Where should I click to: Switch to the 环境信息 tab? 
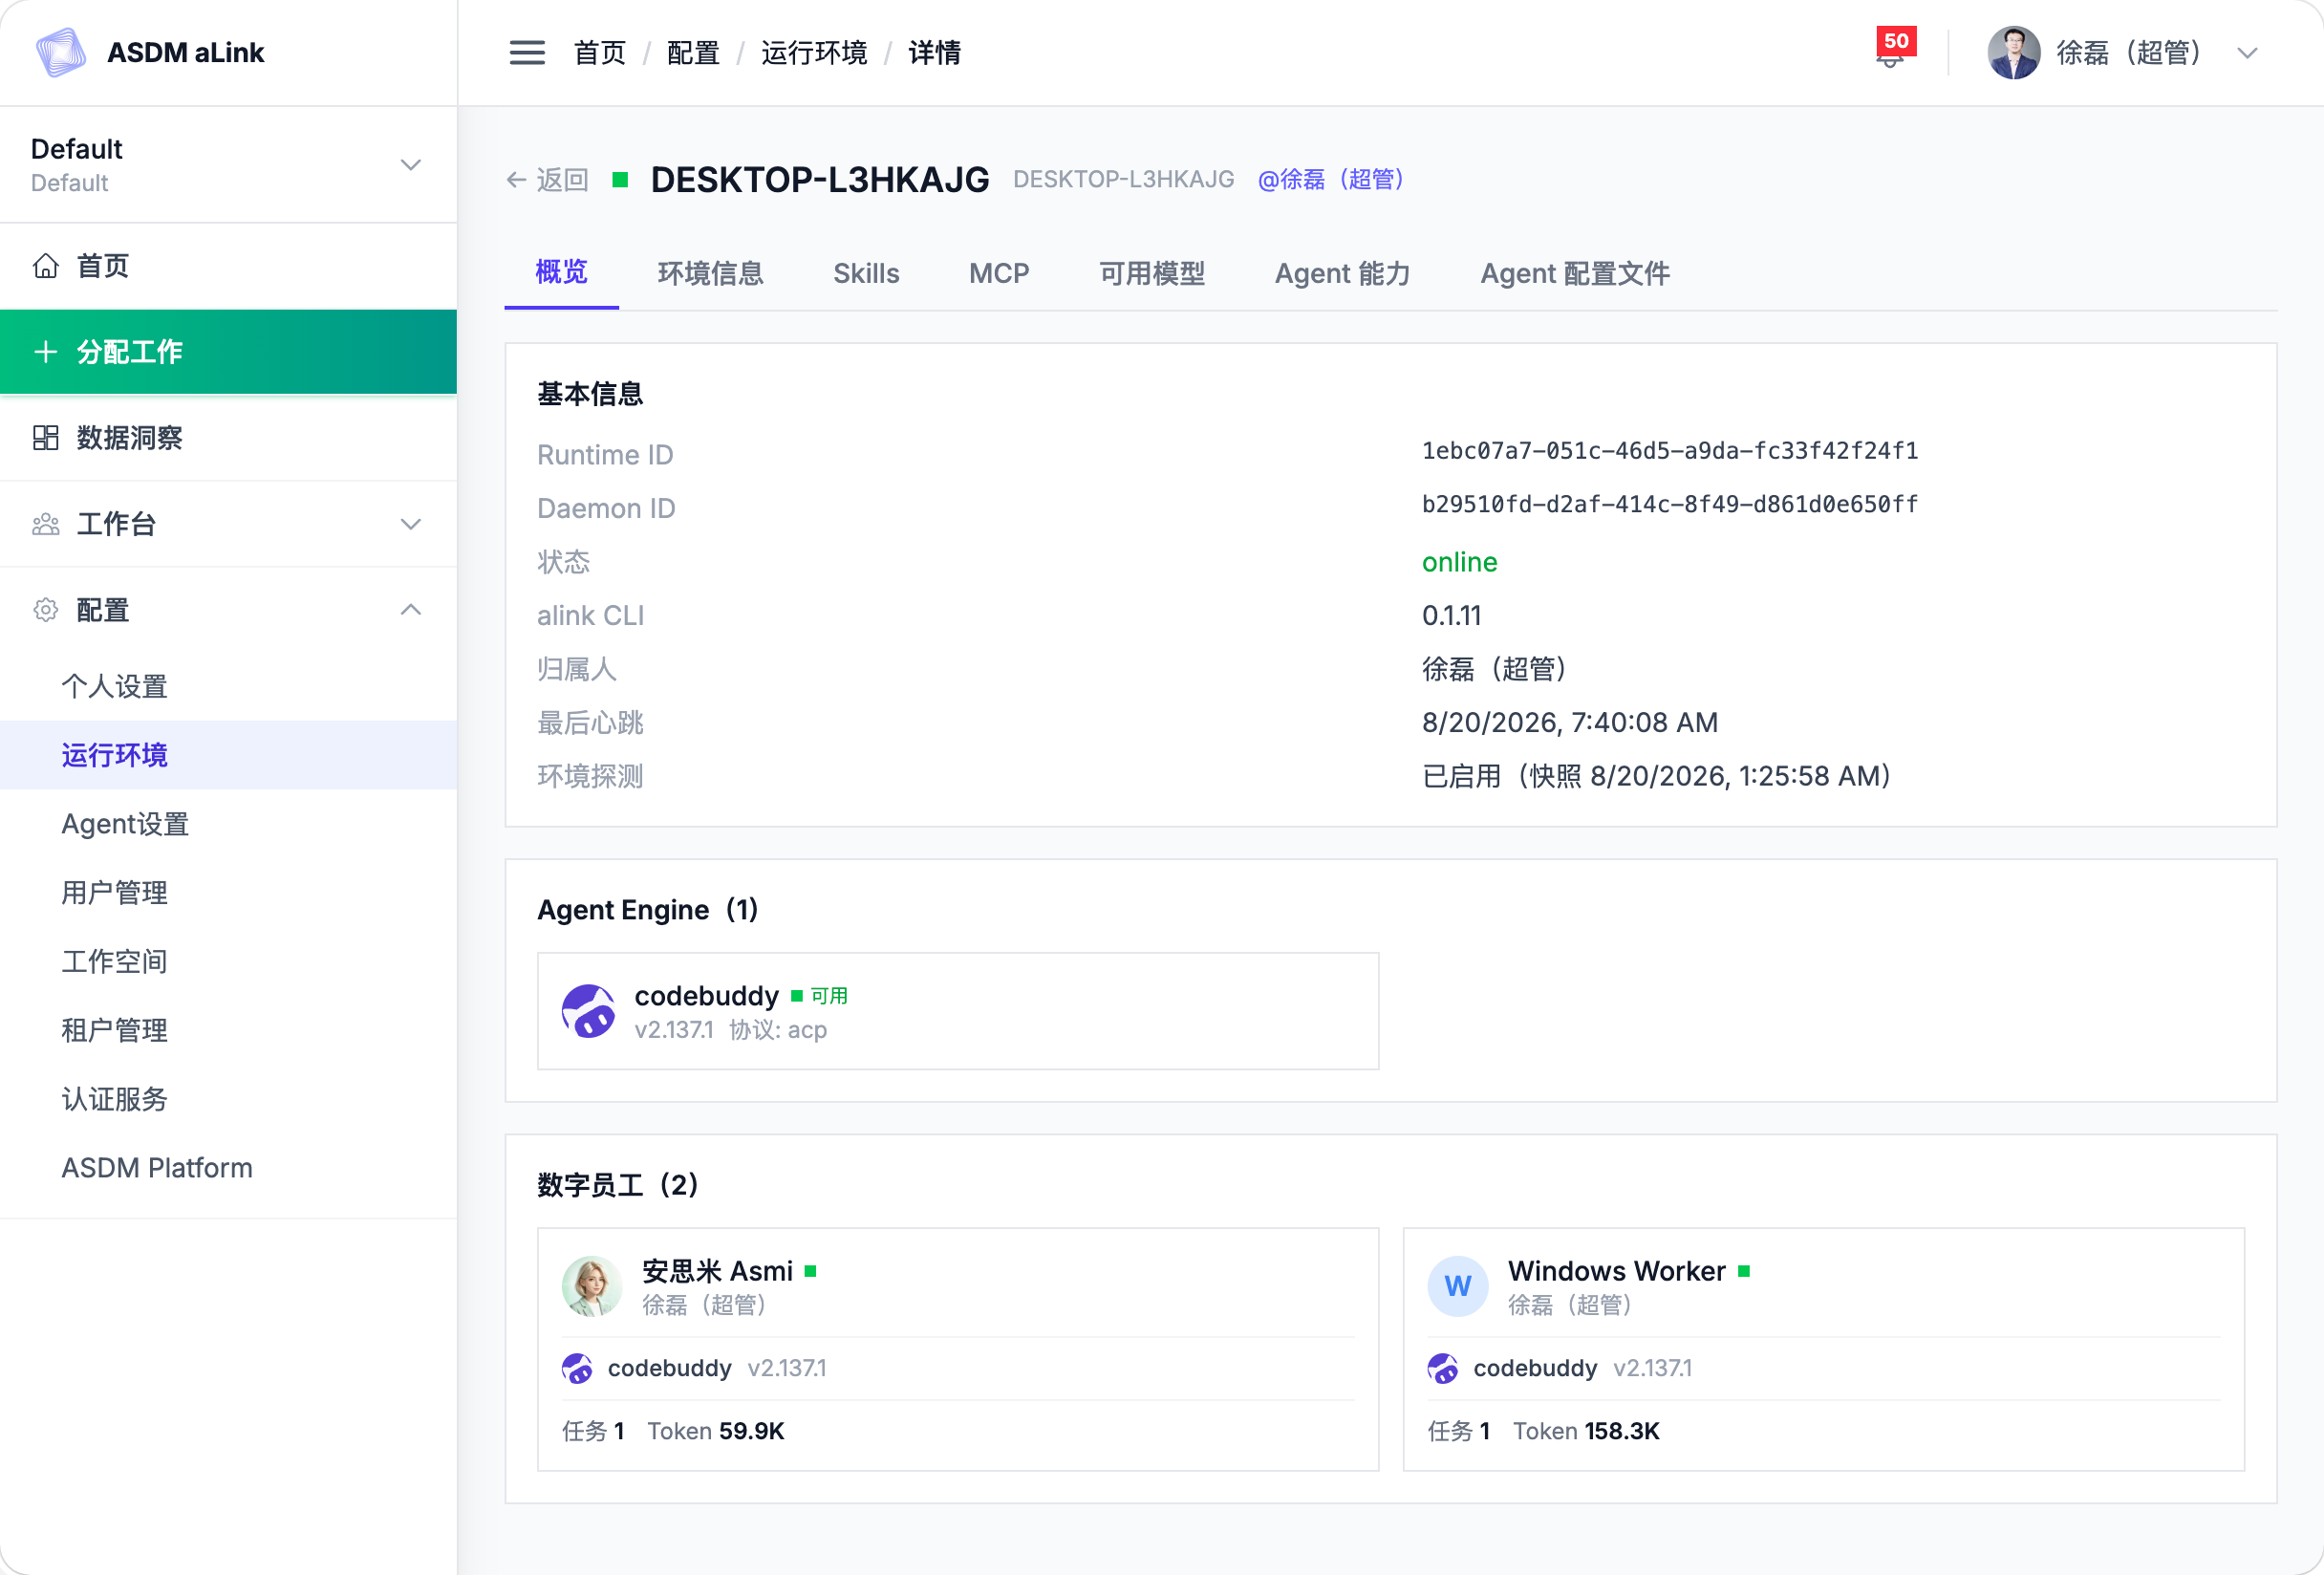711,273
